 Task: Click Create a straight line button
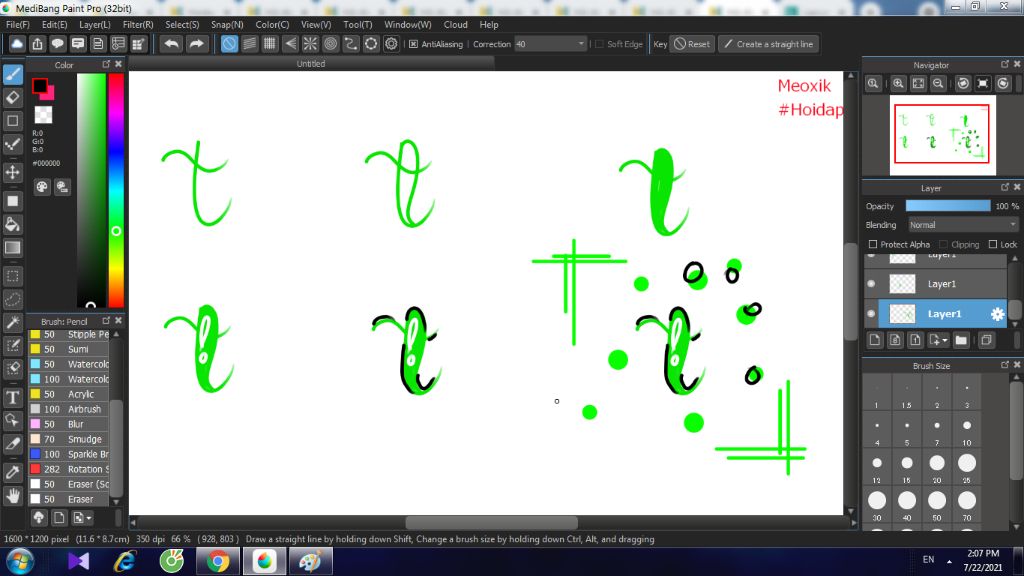[x=769, y=44]
